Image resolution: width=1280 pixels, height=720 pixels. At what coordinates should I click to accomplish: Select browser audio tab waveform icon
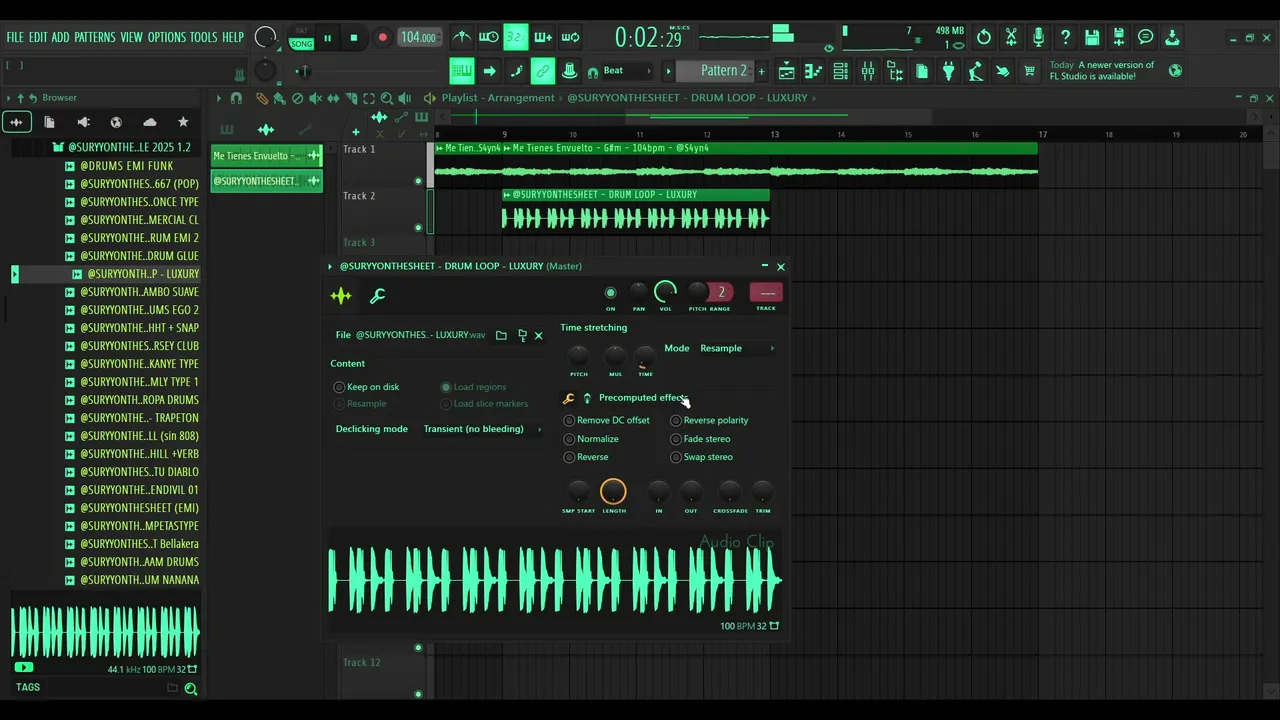16,122
